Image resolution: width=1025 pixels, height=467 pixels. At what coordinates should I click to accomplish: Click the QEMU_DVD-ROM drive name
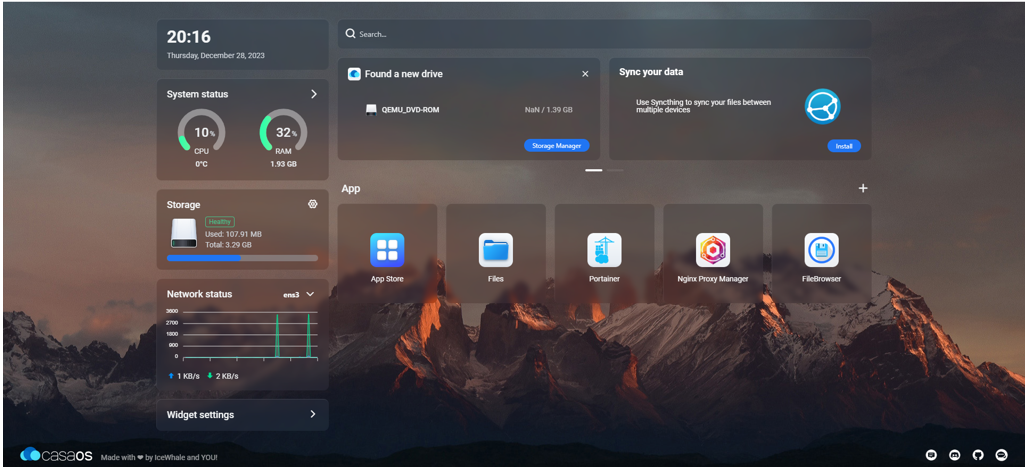pyautogui.click(x=411, y=110)
